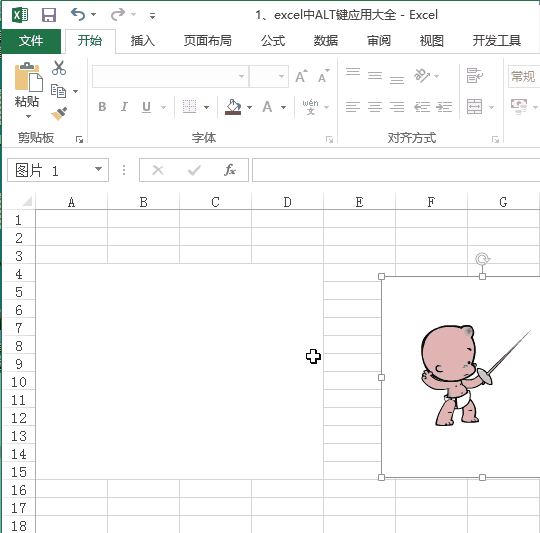Viewport: 540px width, 533px height.
Task: Open the 对齐方式 dialog launcher
Action: [495, 139]
